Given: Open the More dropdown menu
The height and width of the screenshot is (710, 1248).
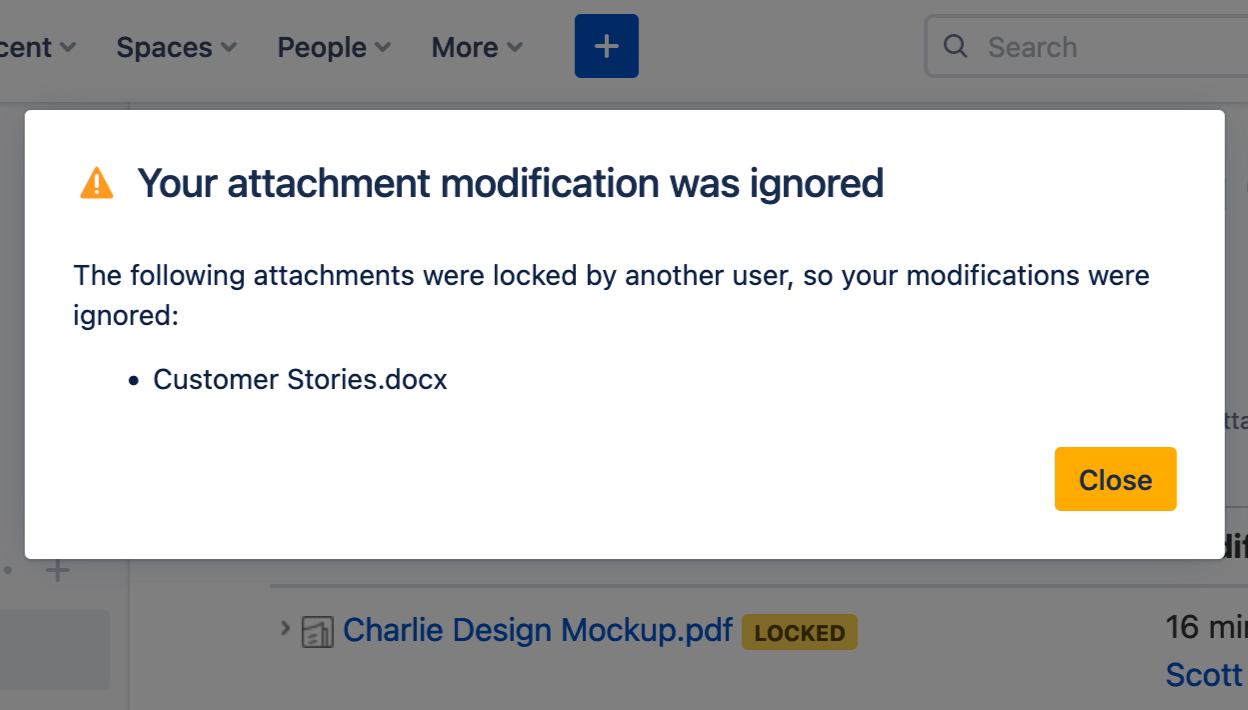Looking at the screenshot, I should pos(476,47).
